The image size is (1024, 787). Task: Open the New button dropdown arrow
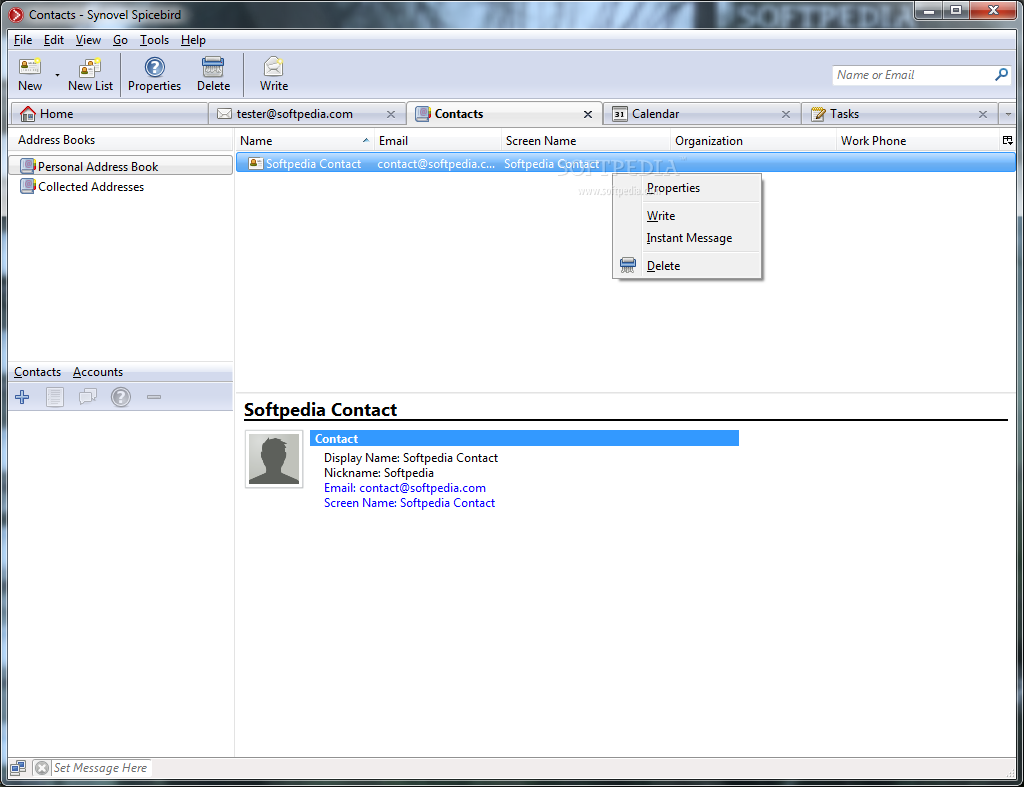57,75
